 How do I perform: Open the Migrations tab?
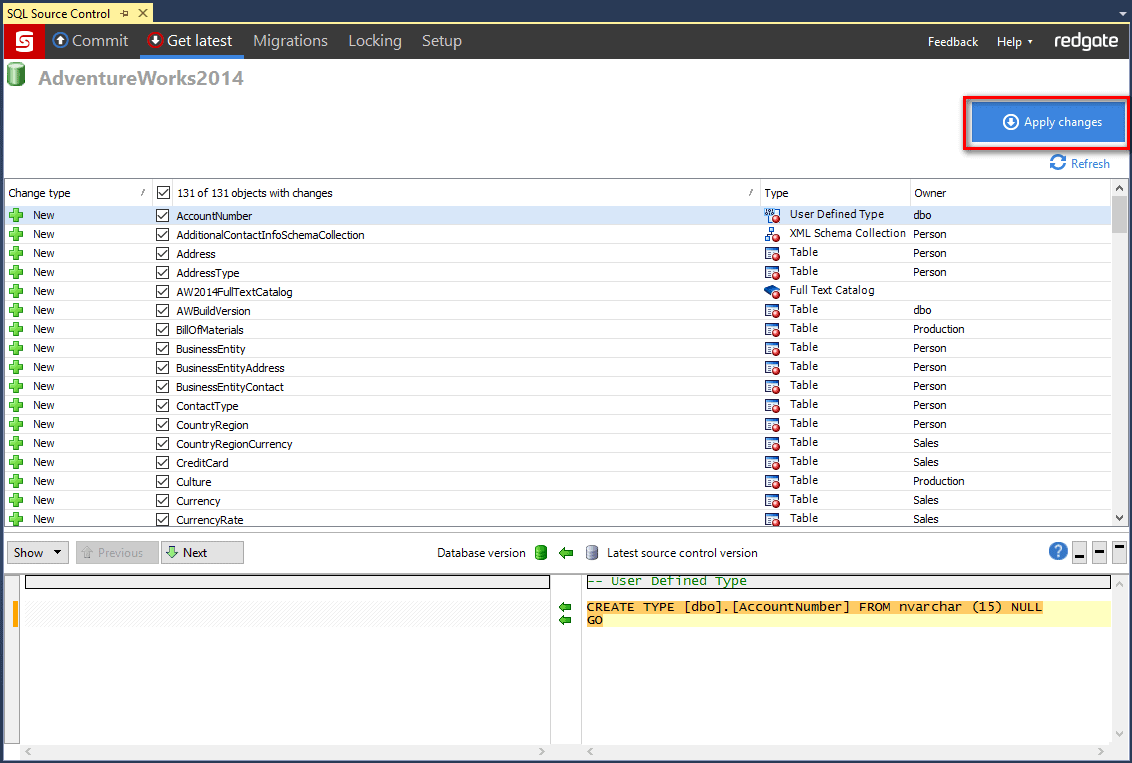click(x=290, y=41)
